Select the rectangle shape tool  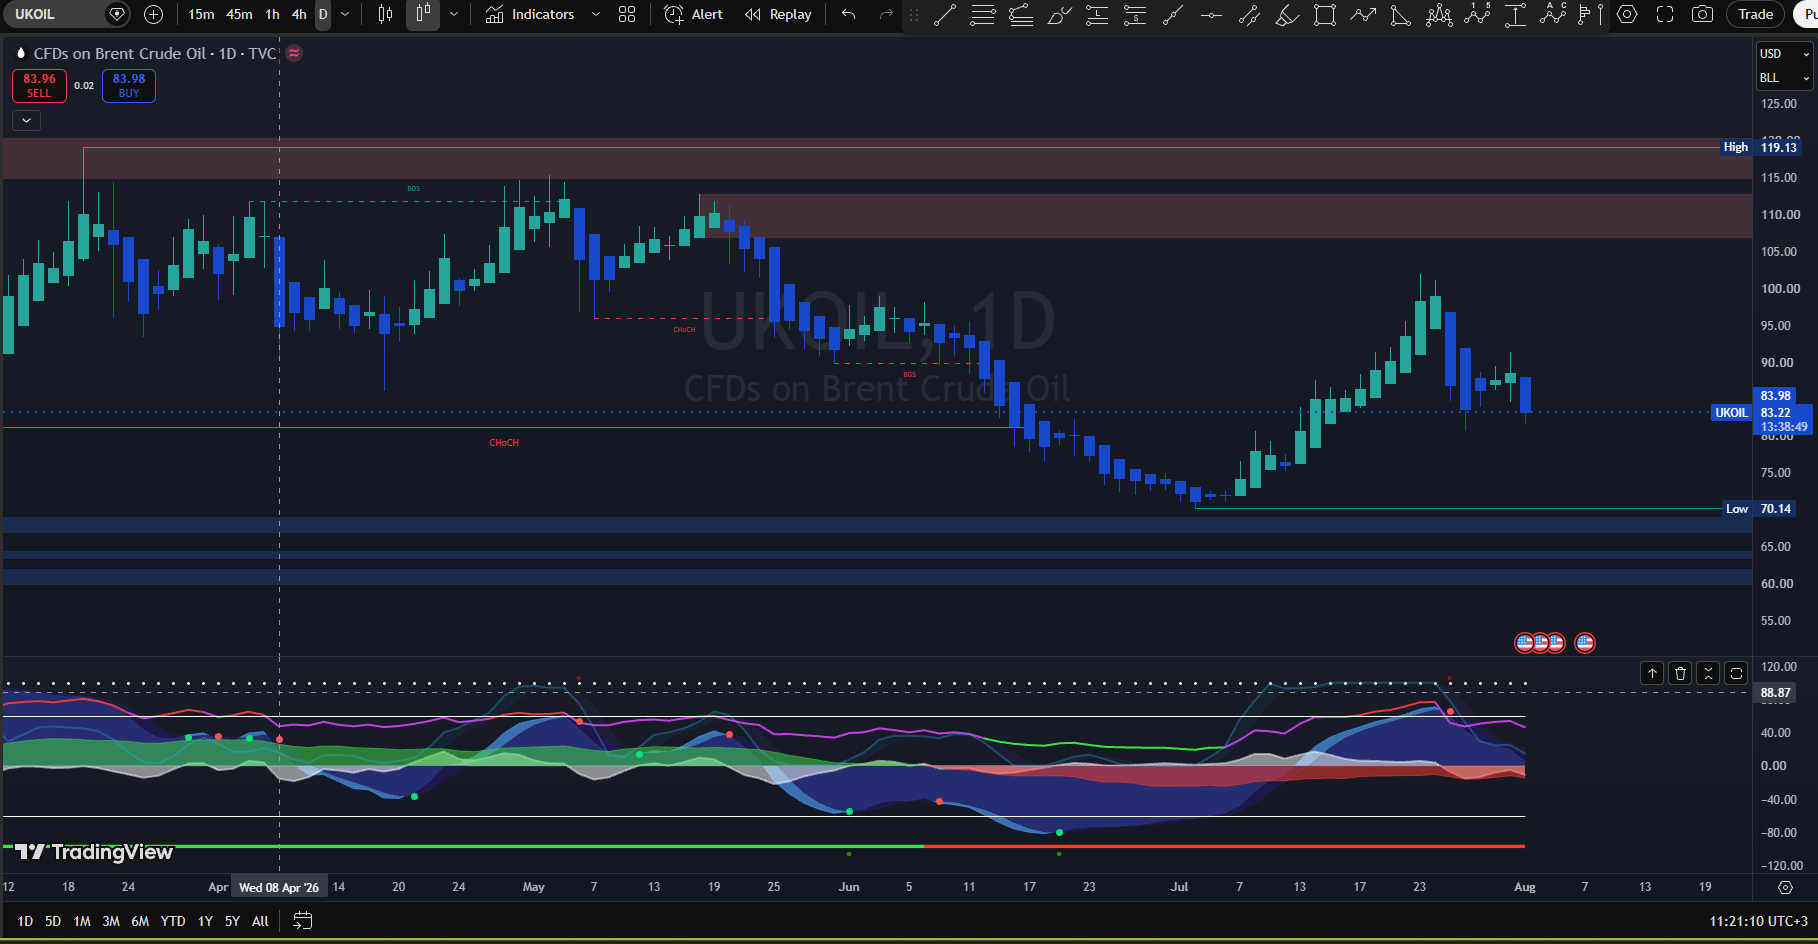click(x=1325, y=14)
